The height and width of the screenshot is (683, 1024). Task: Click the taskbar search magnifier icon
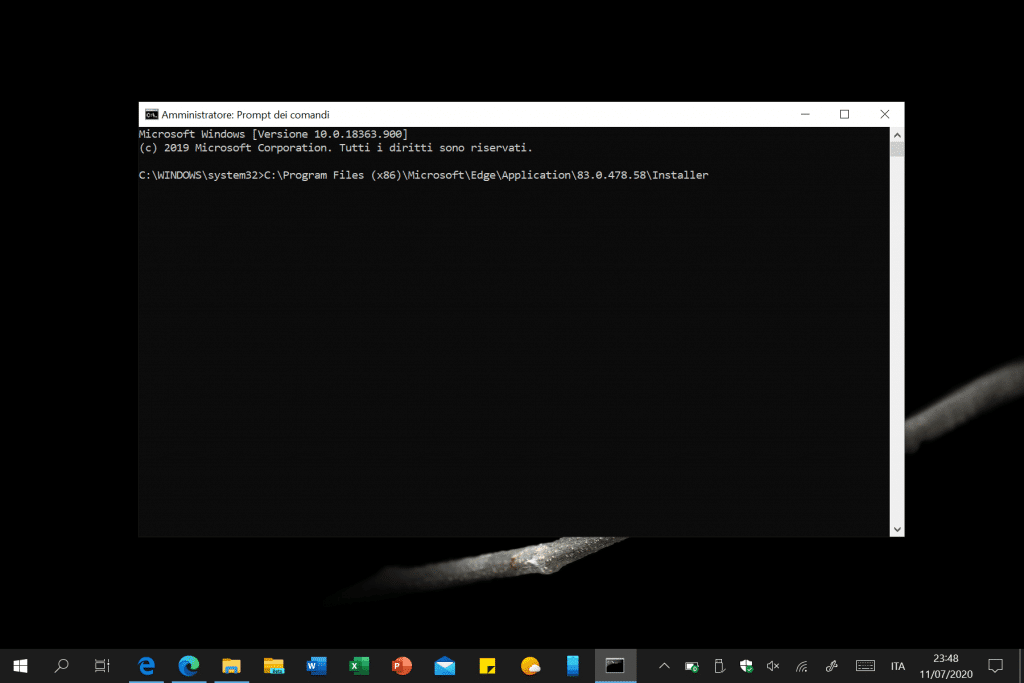61,665
